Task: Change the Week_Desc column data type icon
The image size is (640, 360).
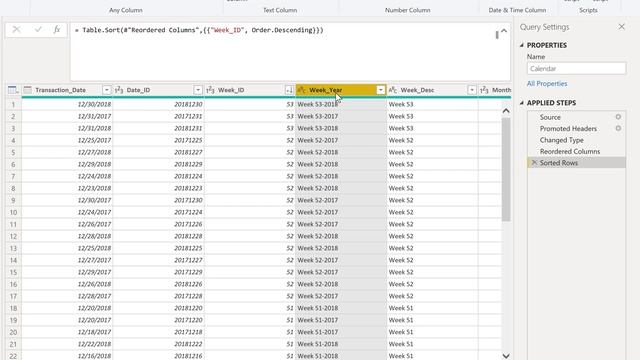Action: tap(393, 90)
